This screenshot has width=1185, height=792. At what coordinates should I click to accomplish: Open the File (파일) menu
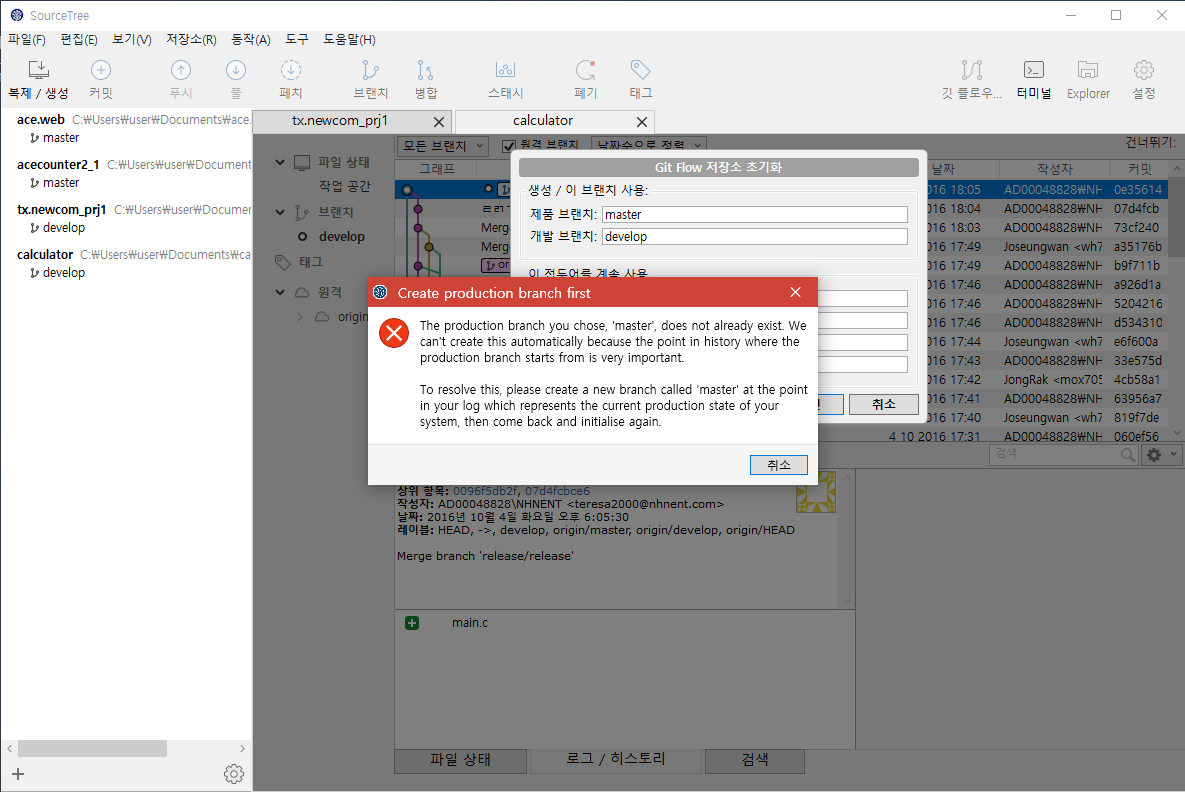26,39
